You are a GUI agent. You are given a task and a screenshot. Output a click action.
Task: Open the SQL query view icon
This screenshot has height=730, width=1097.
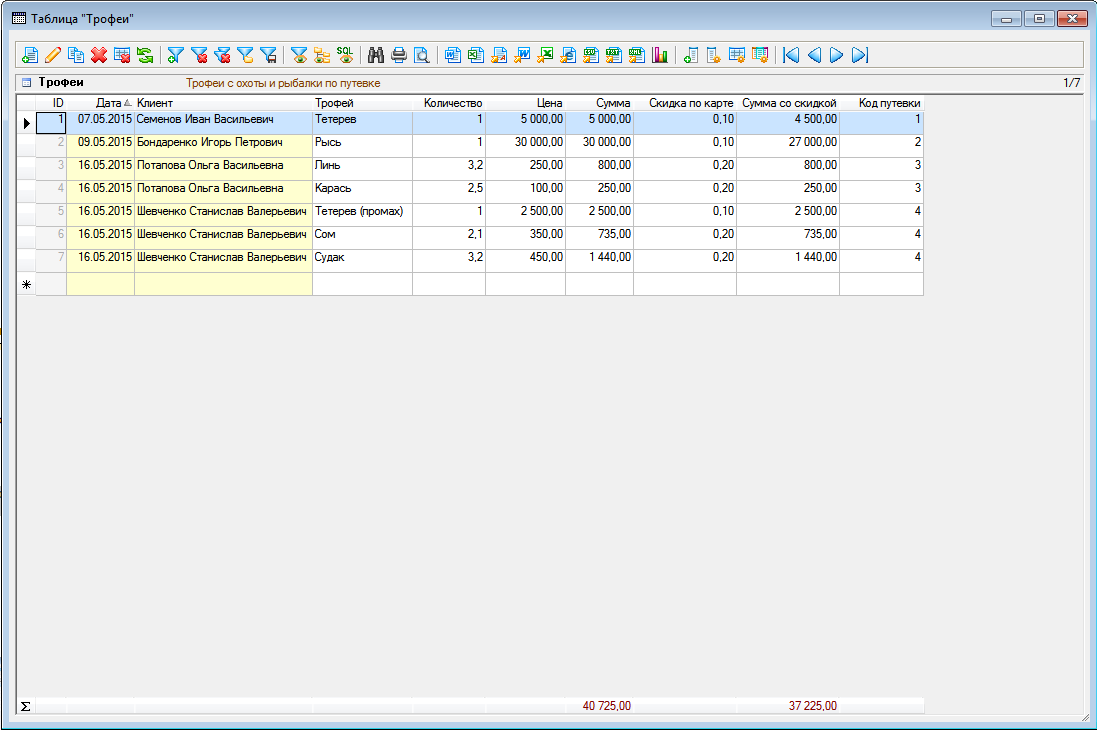click(344, 56)
